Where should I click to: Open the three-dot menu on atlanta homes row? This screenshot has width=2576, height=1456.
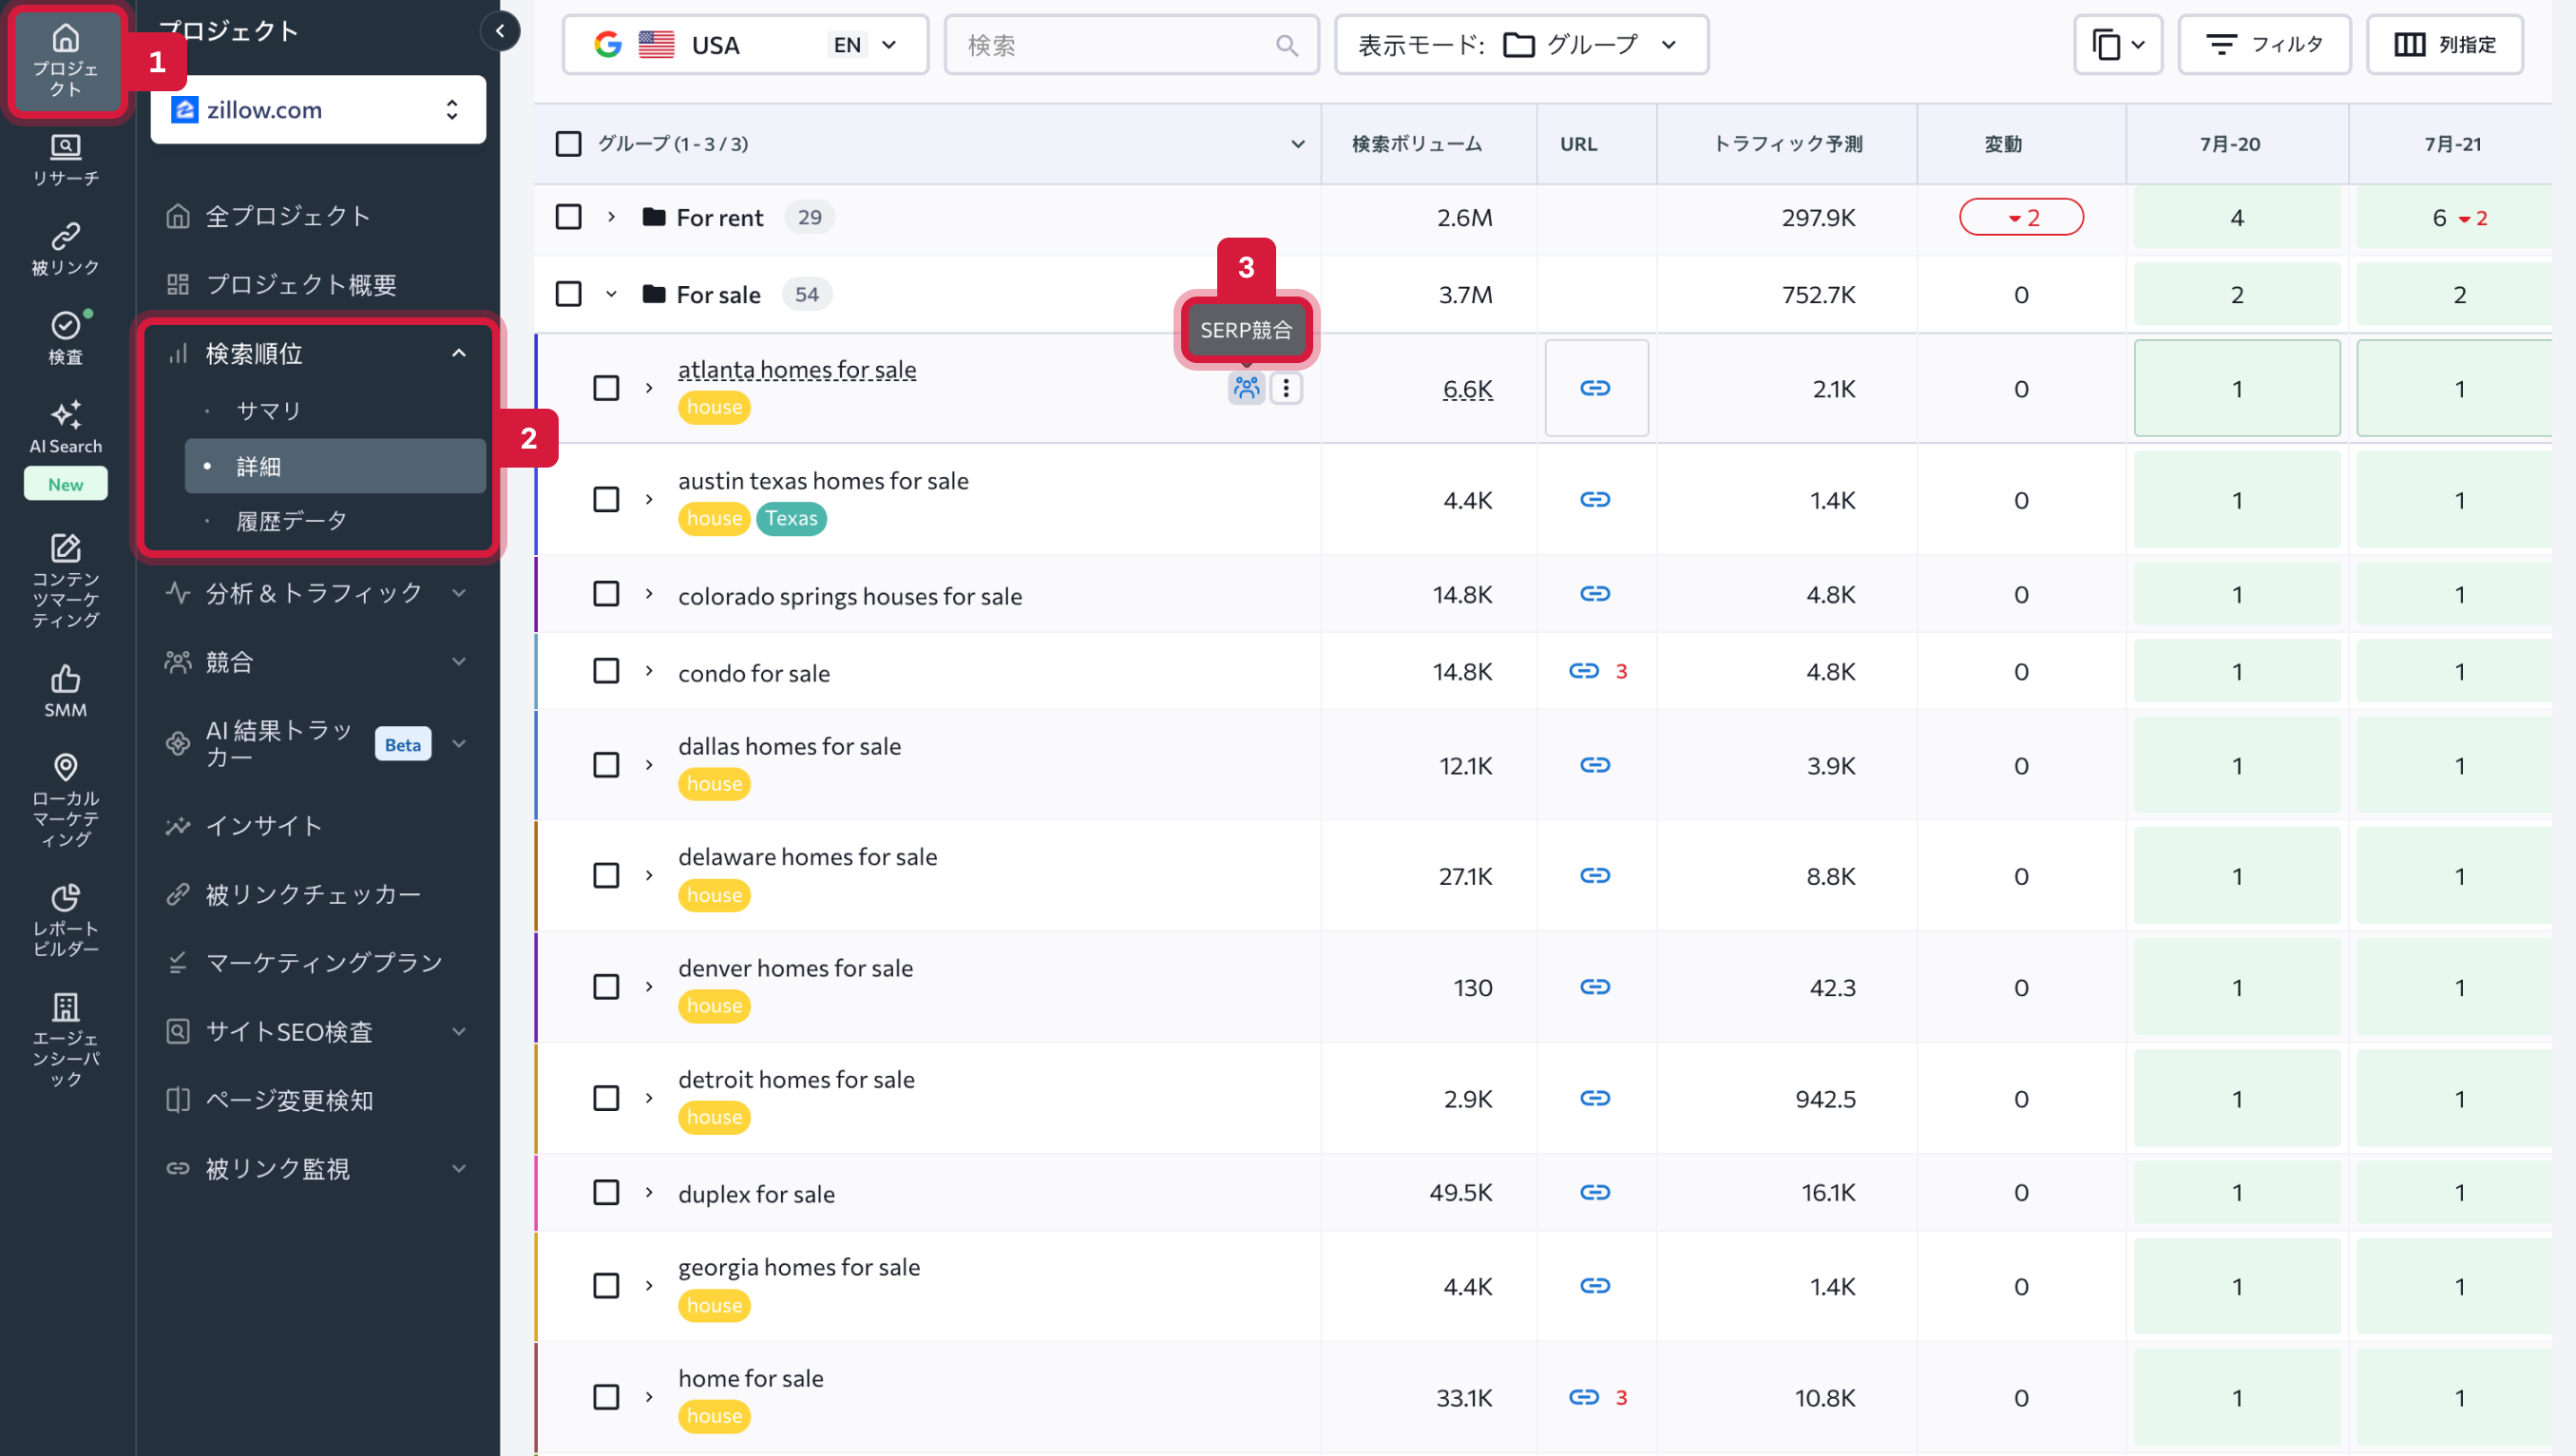pyautogui.click(x=1286, y=388)
